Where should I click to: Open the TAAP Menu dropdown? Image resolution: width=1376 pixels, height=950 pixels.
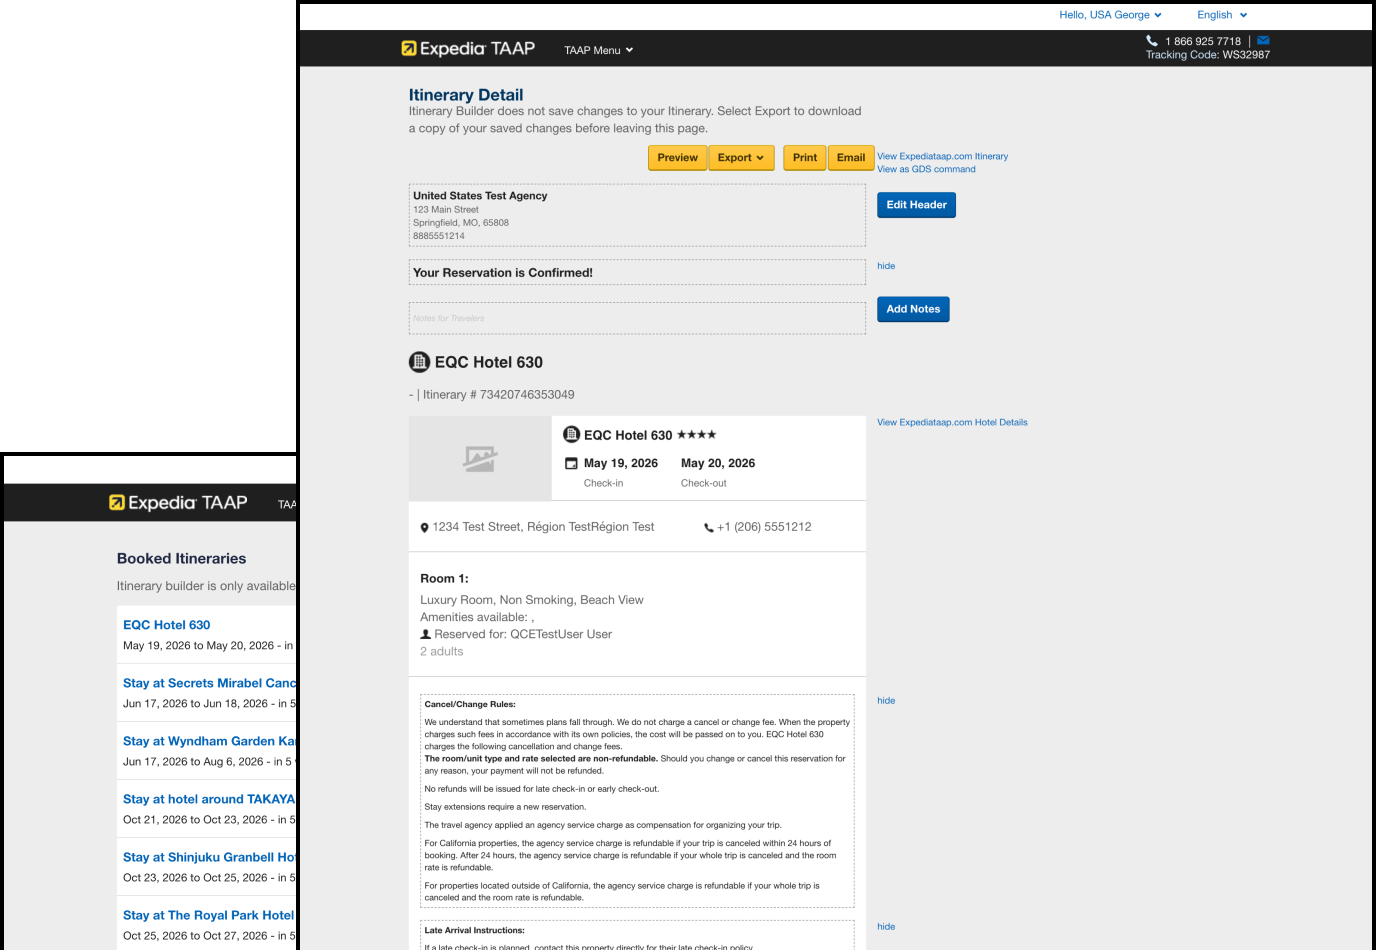click(598, 50)
